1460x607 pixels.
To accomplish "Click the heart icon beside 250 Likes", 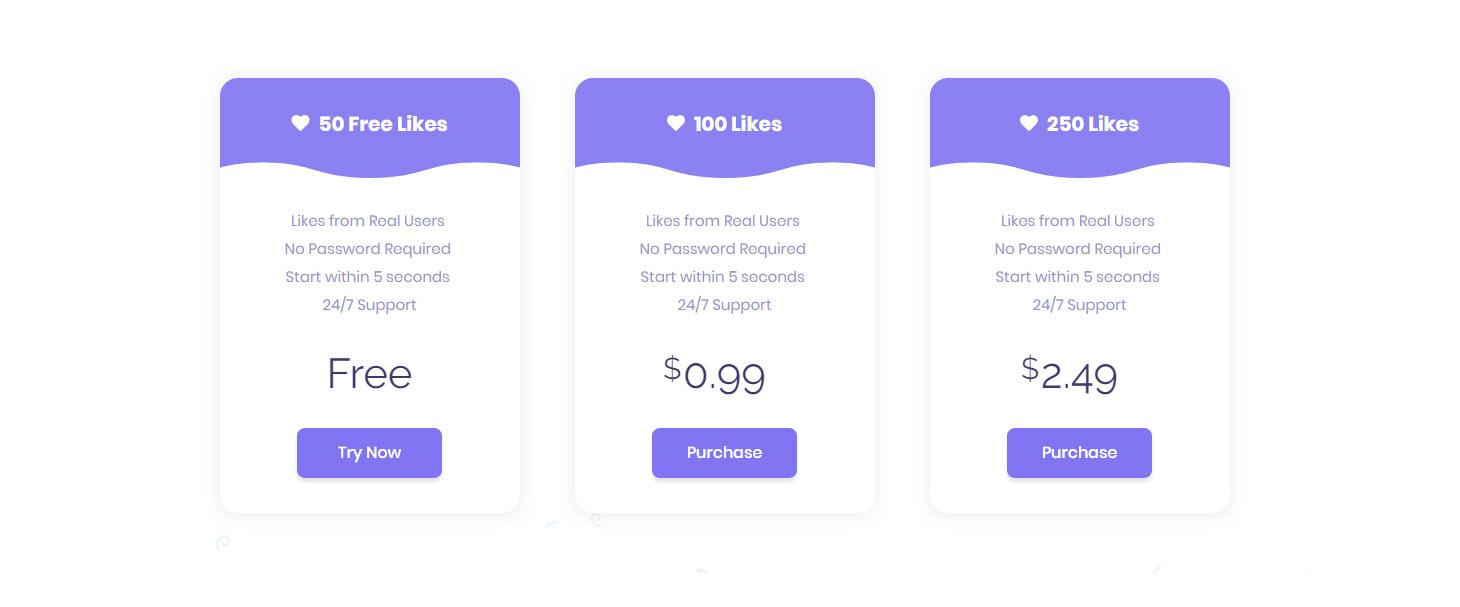I will (x=1029, y=123).
